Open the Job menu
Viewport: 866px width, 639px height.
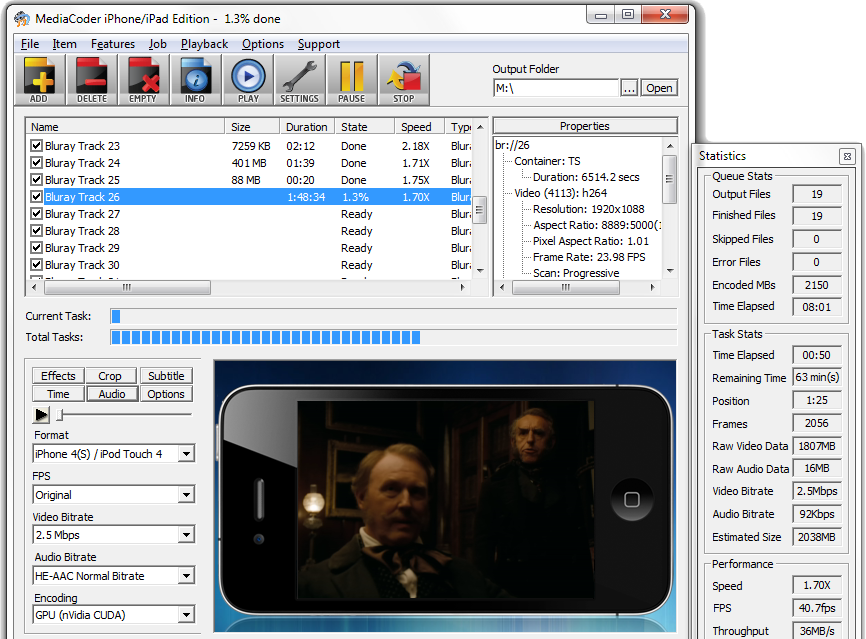point(157,44)
